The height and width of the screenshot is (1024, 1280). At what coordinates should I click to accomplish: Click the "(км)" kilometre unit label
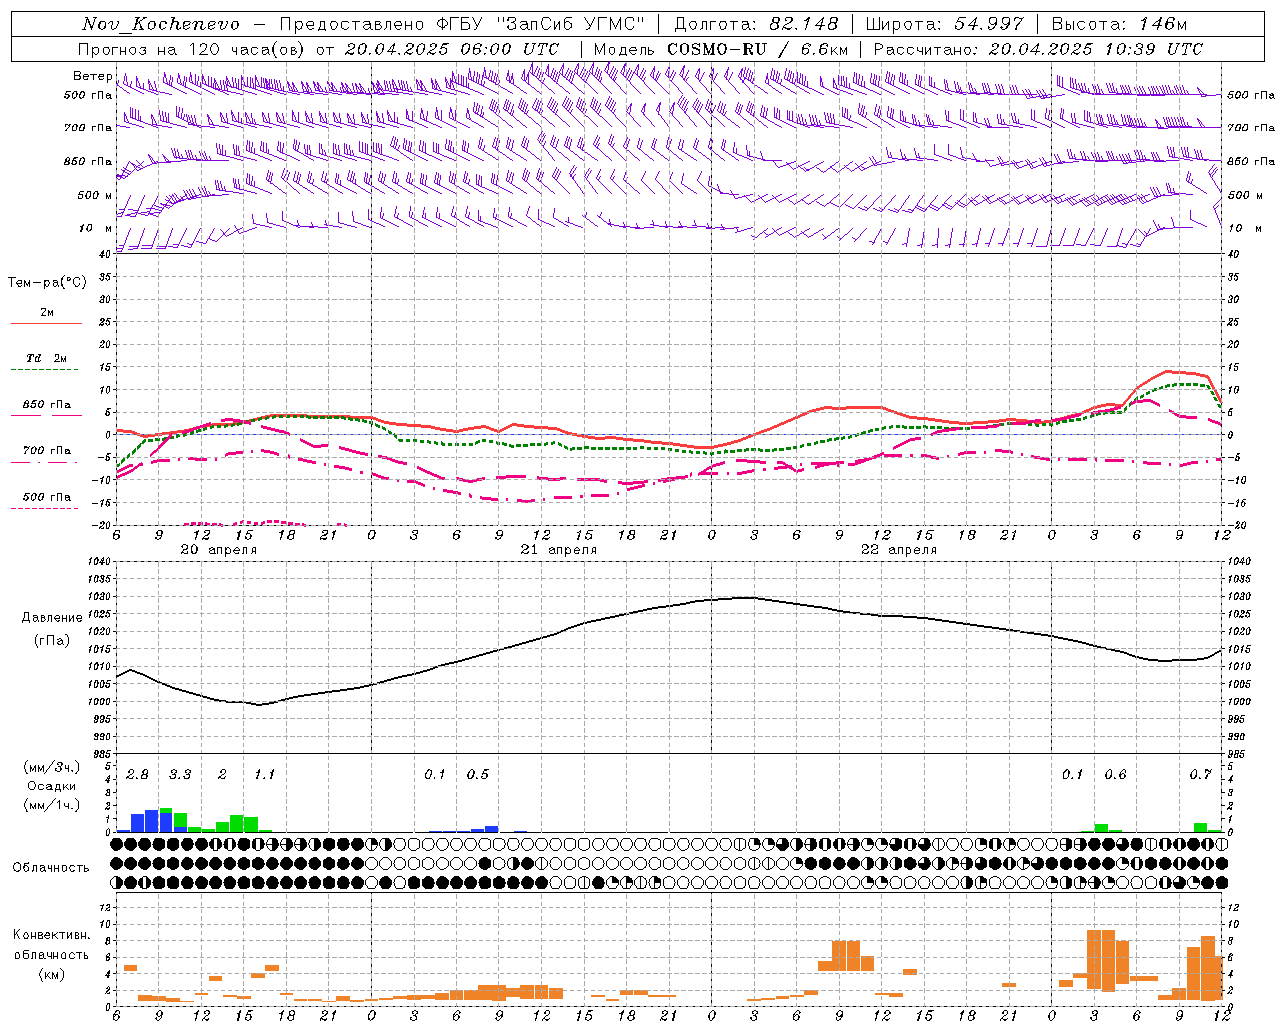pyautogui.click(x=51, y=974)
